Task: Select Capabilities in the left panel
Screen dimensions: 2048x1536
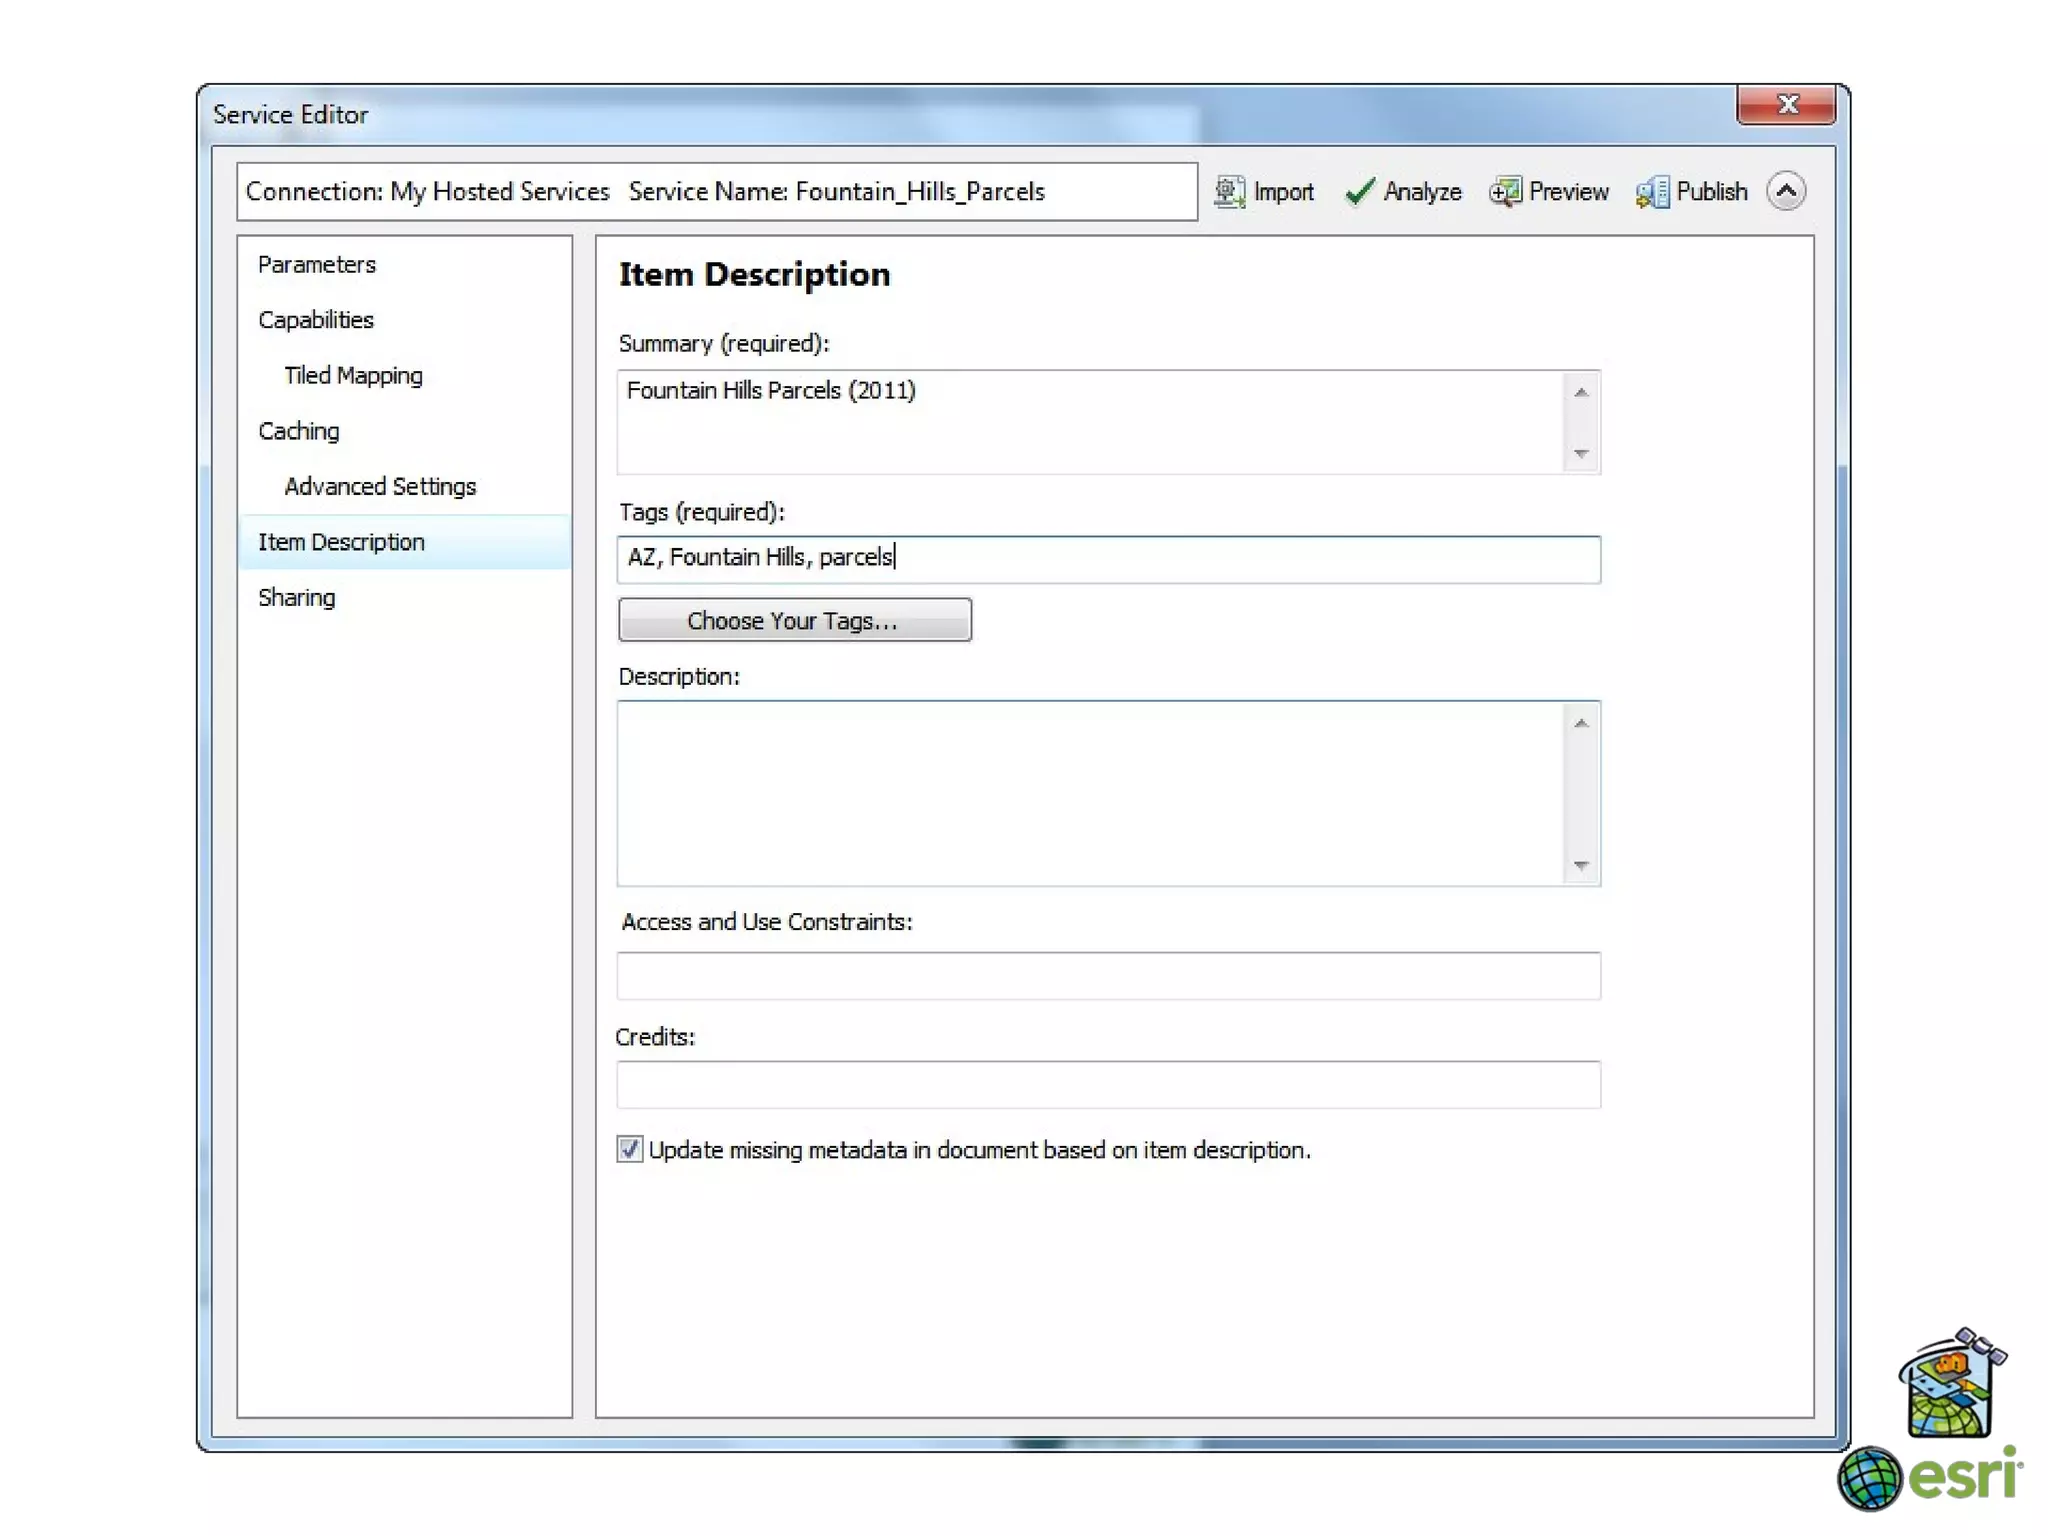Action: tap(316, 320)
